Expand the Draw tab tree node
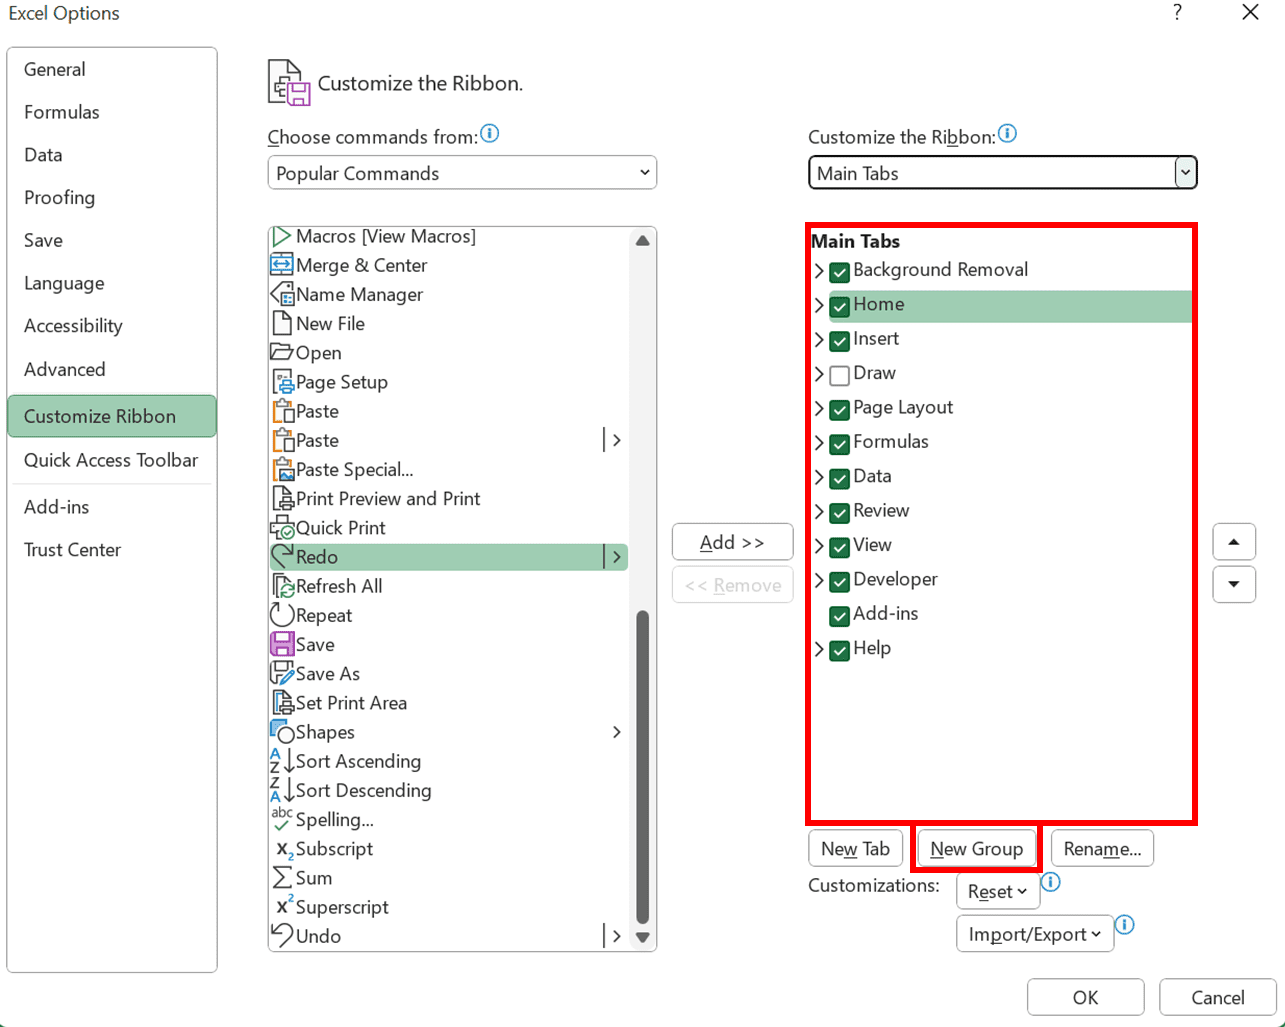Screen dimensions: 1285x1027 (x=818, y=374)
